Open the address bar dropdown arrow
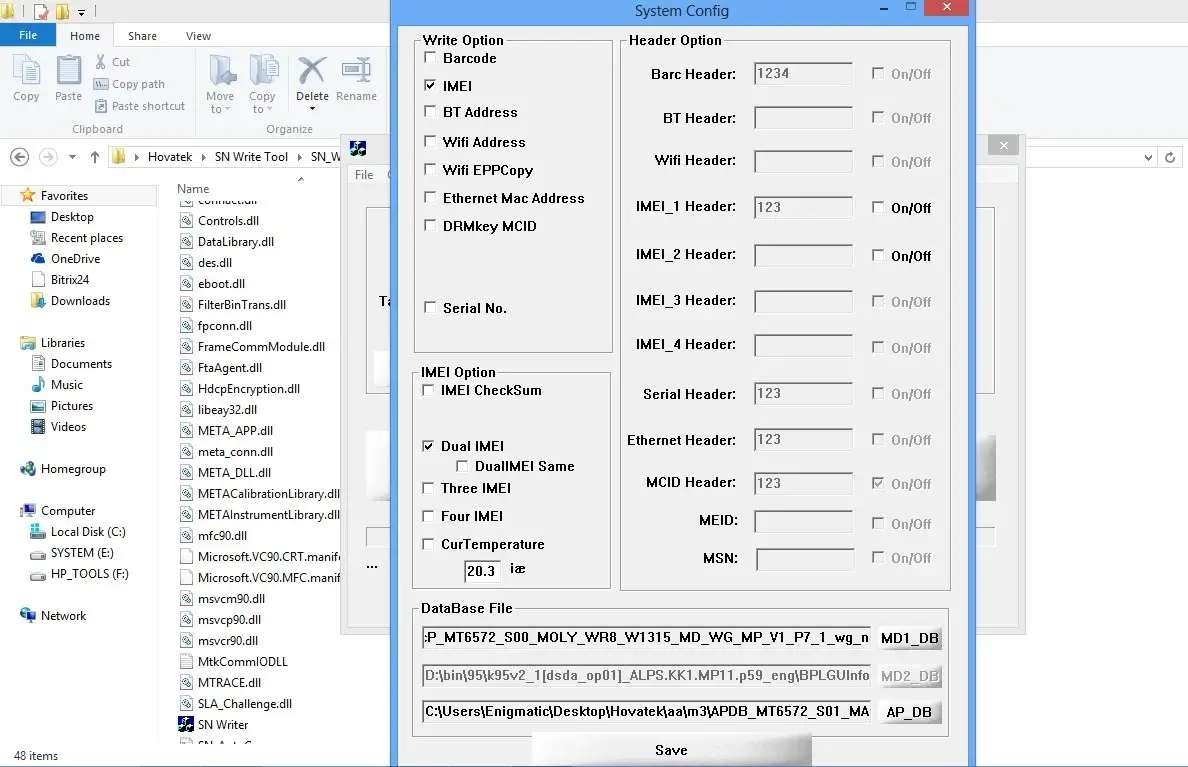1188x767 pixels. coord(1146,157)
